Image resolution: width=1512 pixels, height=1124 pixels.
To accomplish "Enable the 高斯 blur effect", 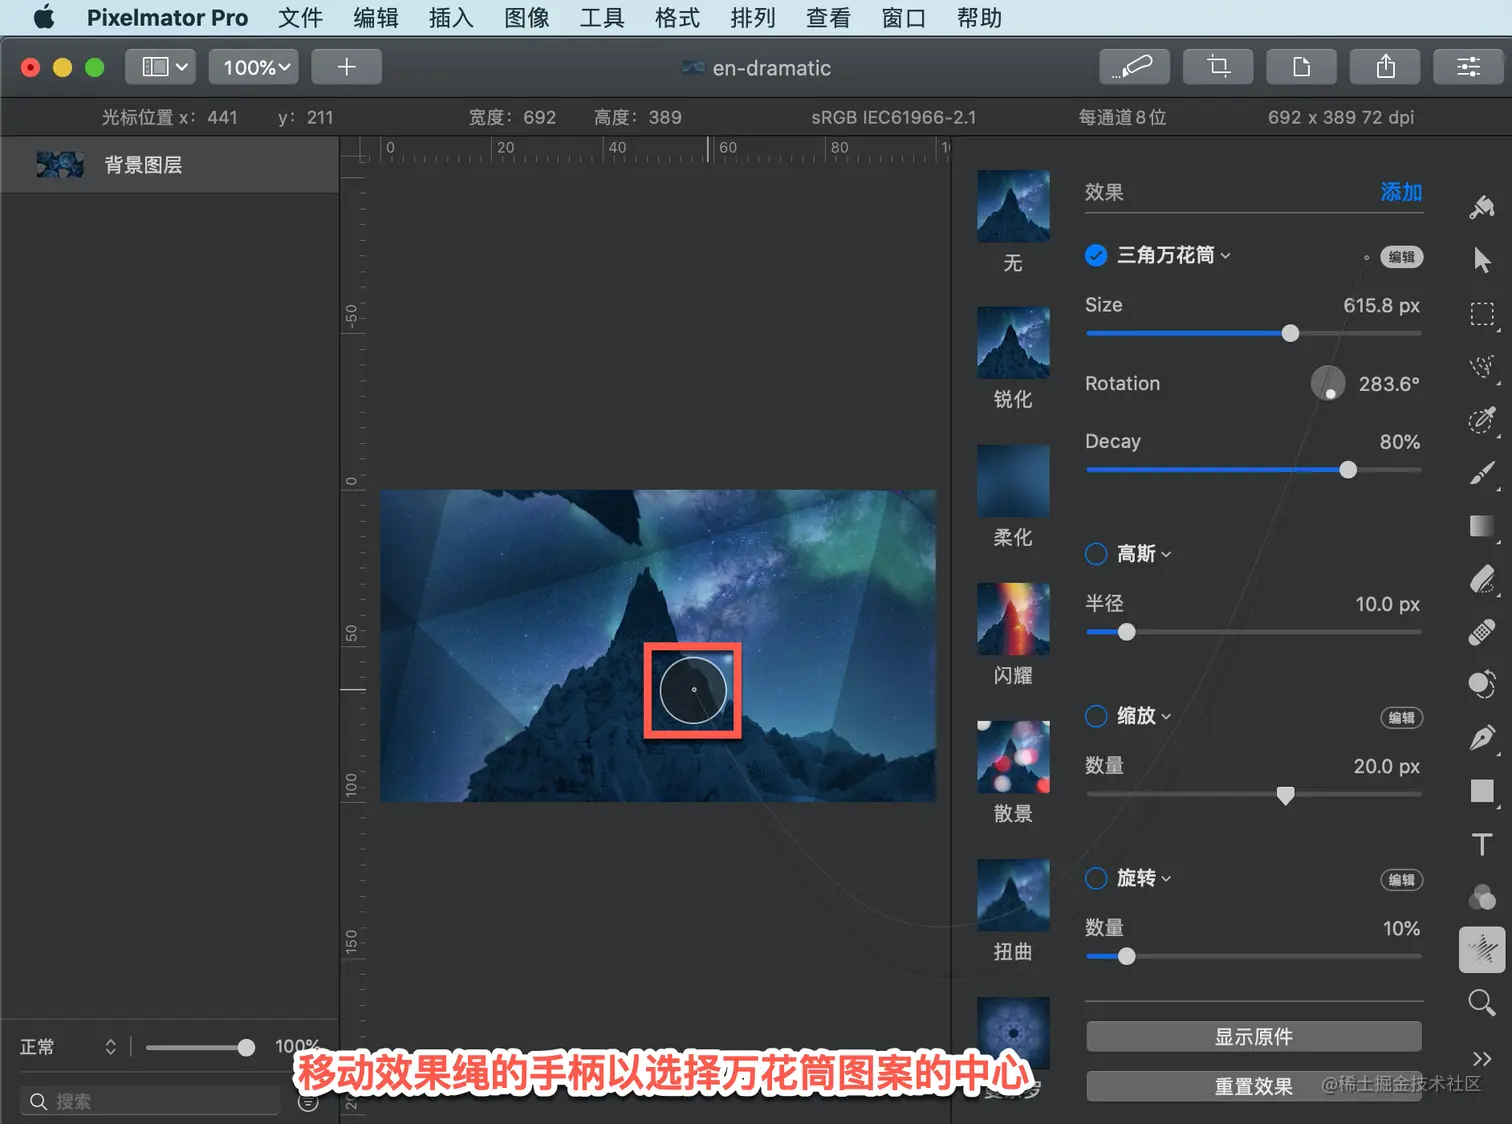I will tap(1096, 554).
